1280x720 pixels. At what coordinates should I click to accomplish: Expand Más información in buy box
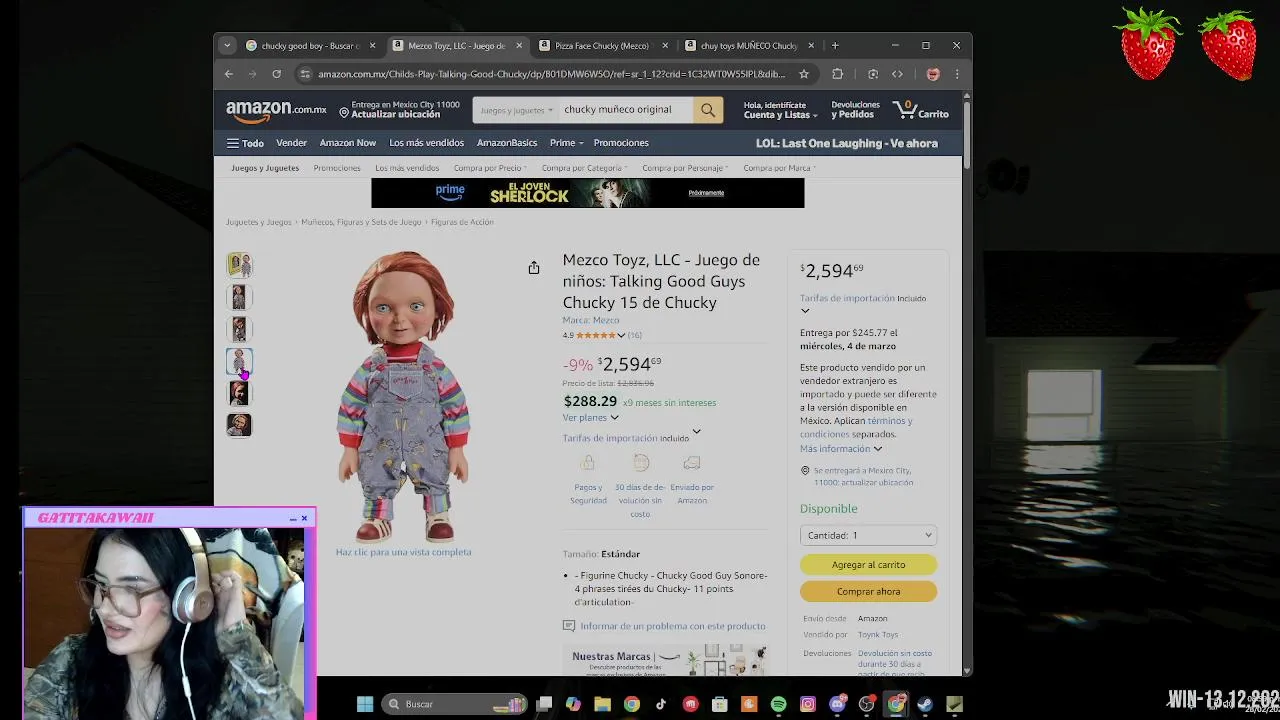point(841,449)
